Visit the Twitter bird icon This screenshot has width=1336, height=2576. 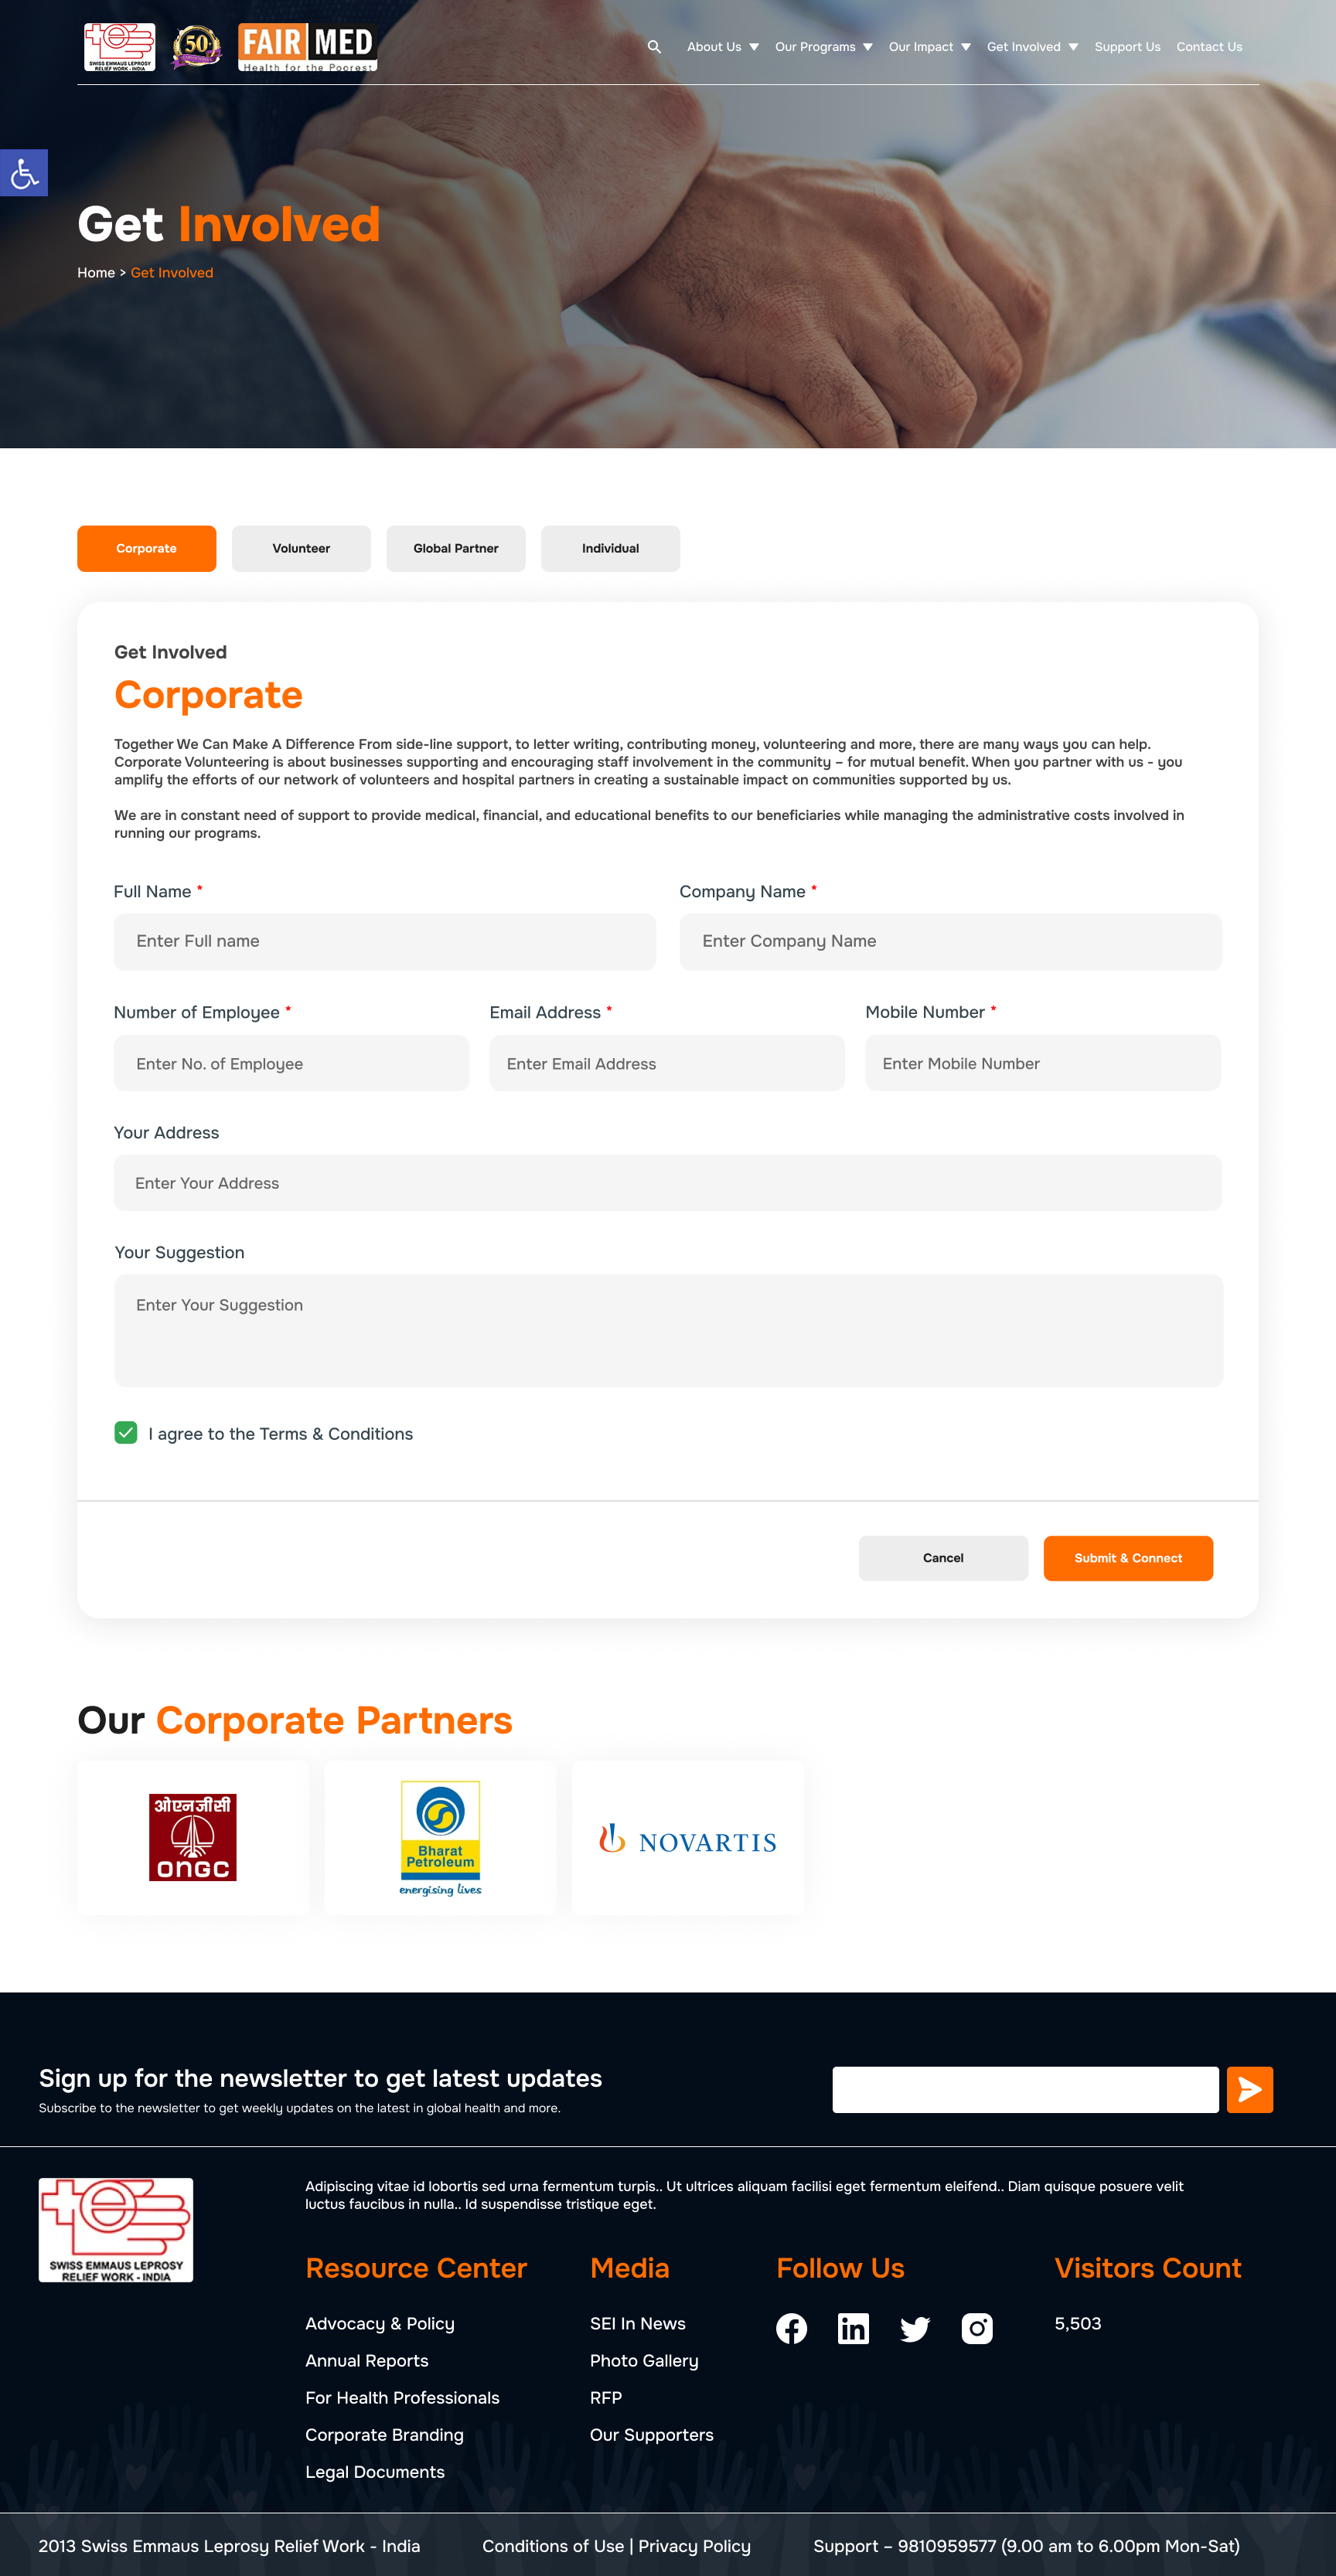915,2328
